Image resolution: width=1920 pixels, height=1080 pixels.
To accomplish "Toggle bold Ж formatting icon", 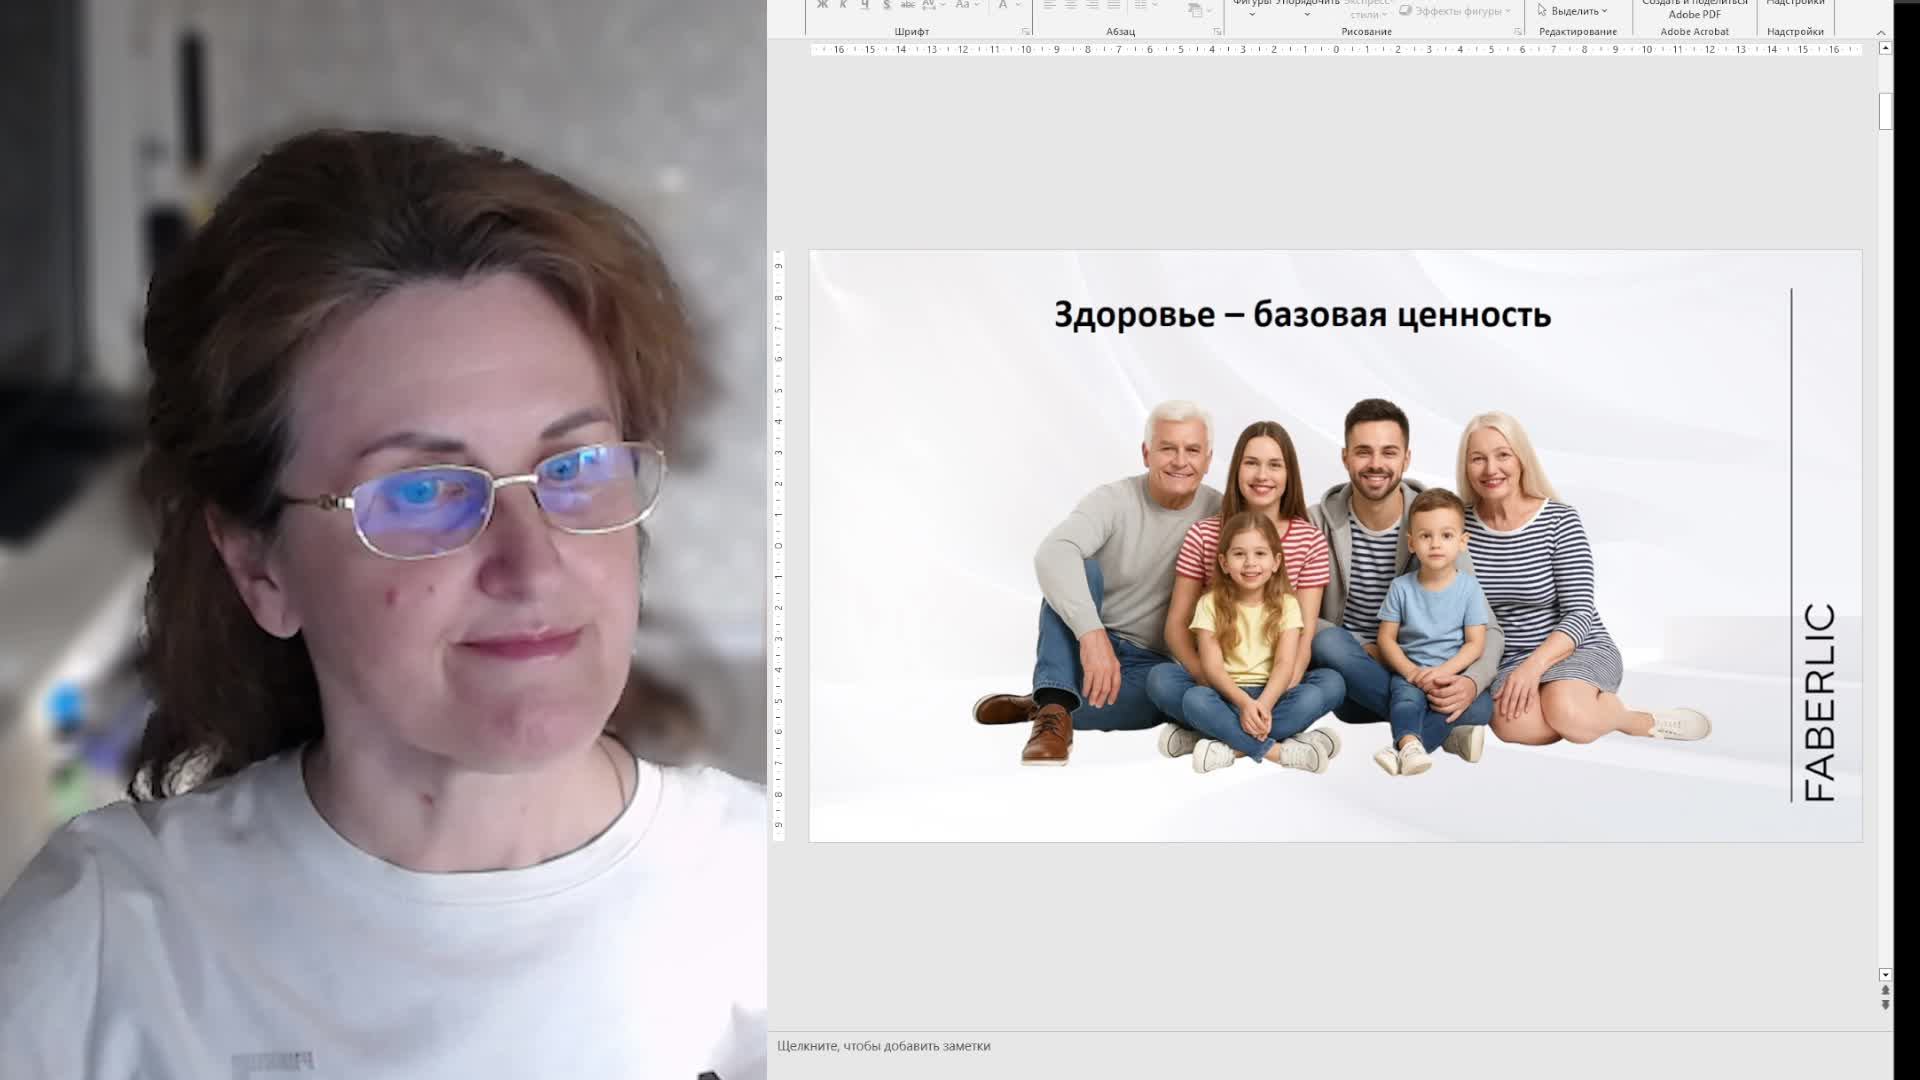I will click(822, 5).
